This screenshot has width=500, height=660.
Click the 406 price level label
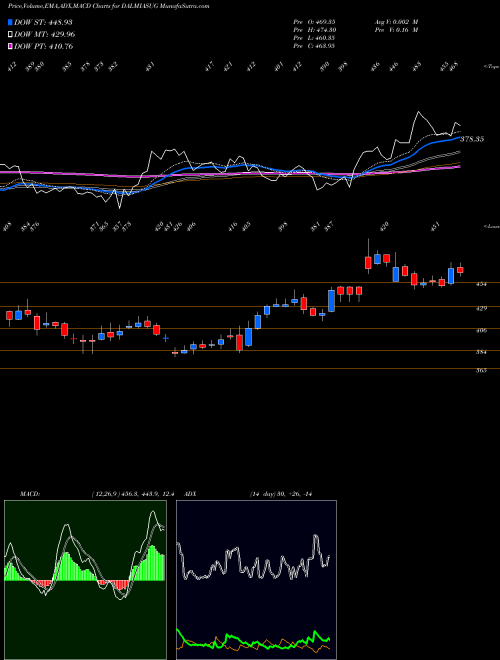coord(481,330)
